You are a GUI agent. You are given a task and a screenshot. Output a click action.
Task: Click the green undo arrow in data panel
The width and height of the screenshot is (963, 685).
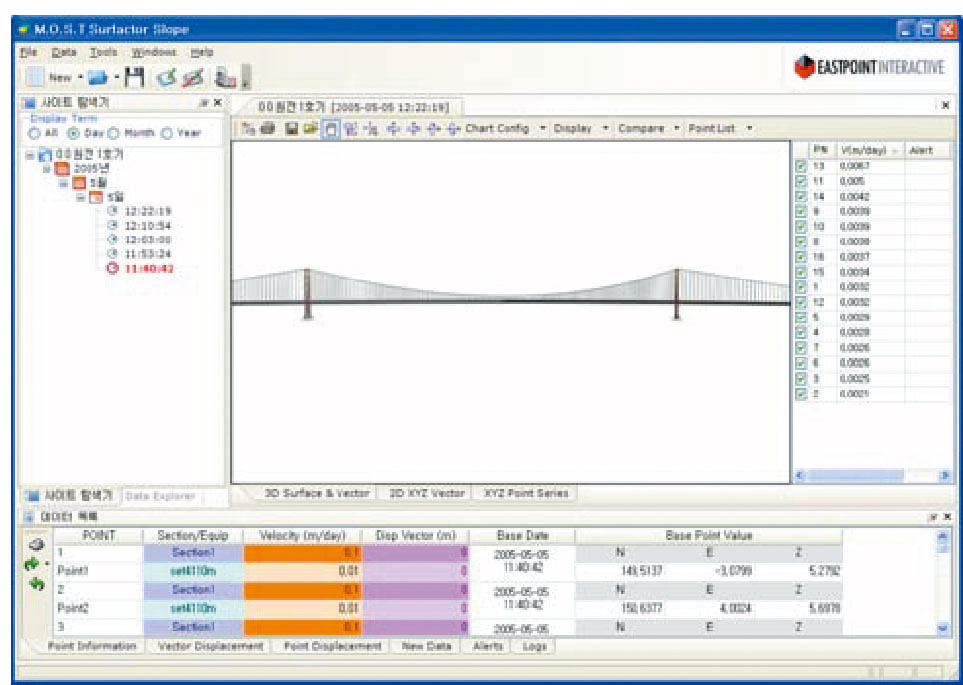37,584
